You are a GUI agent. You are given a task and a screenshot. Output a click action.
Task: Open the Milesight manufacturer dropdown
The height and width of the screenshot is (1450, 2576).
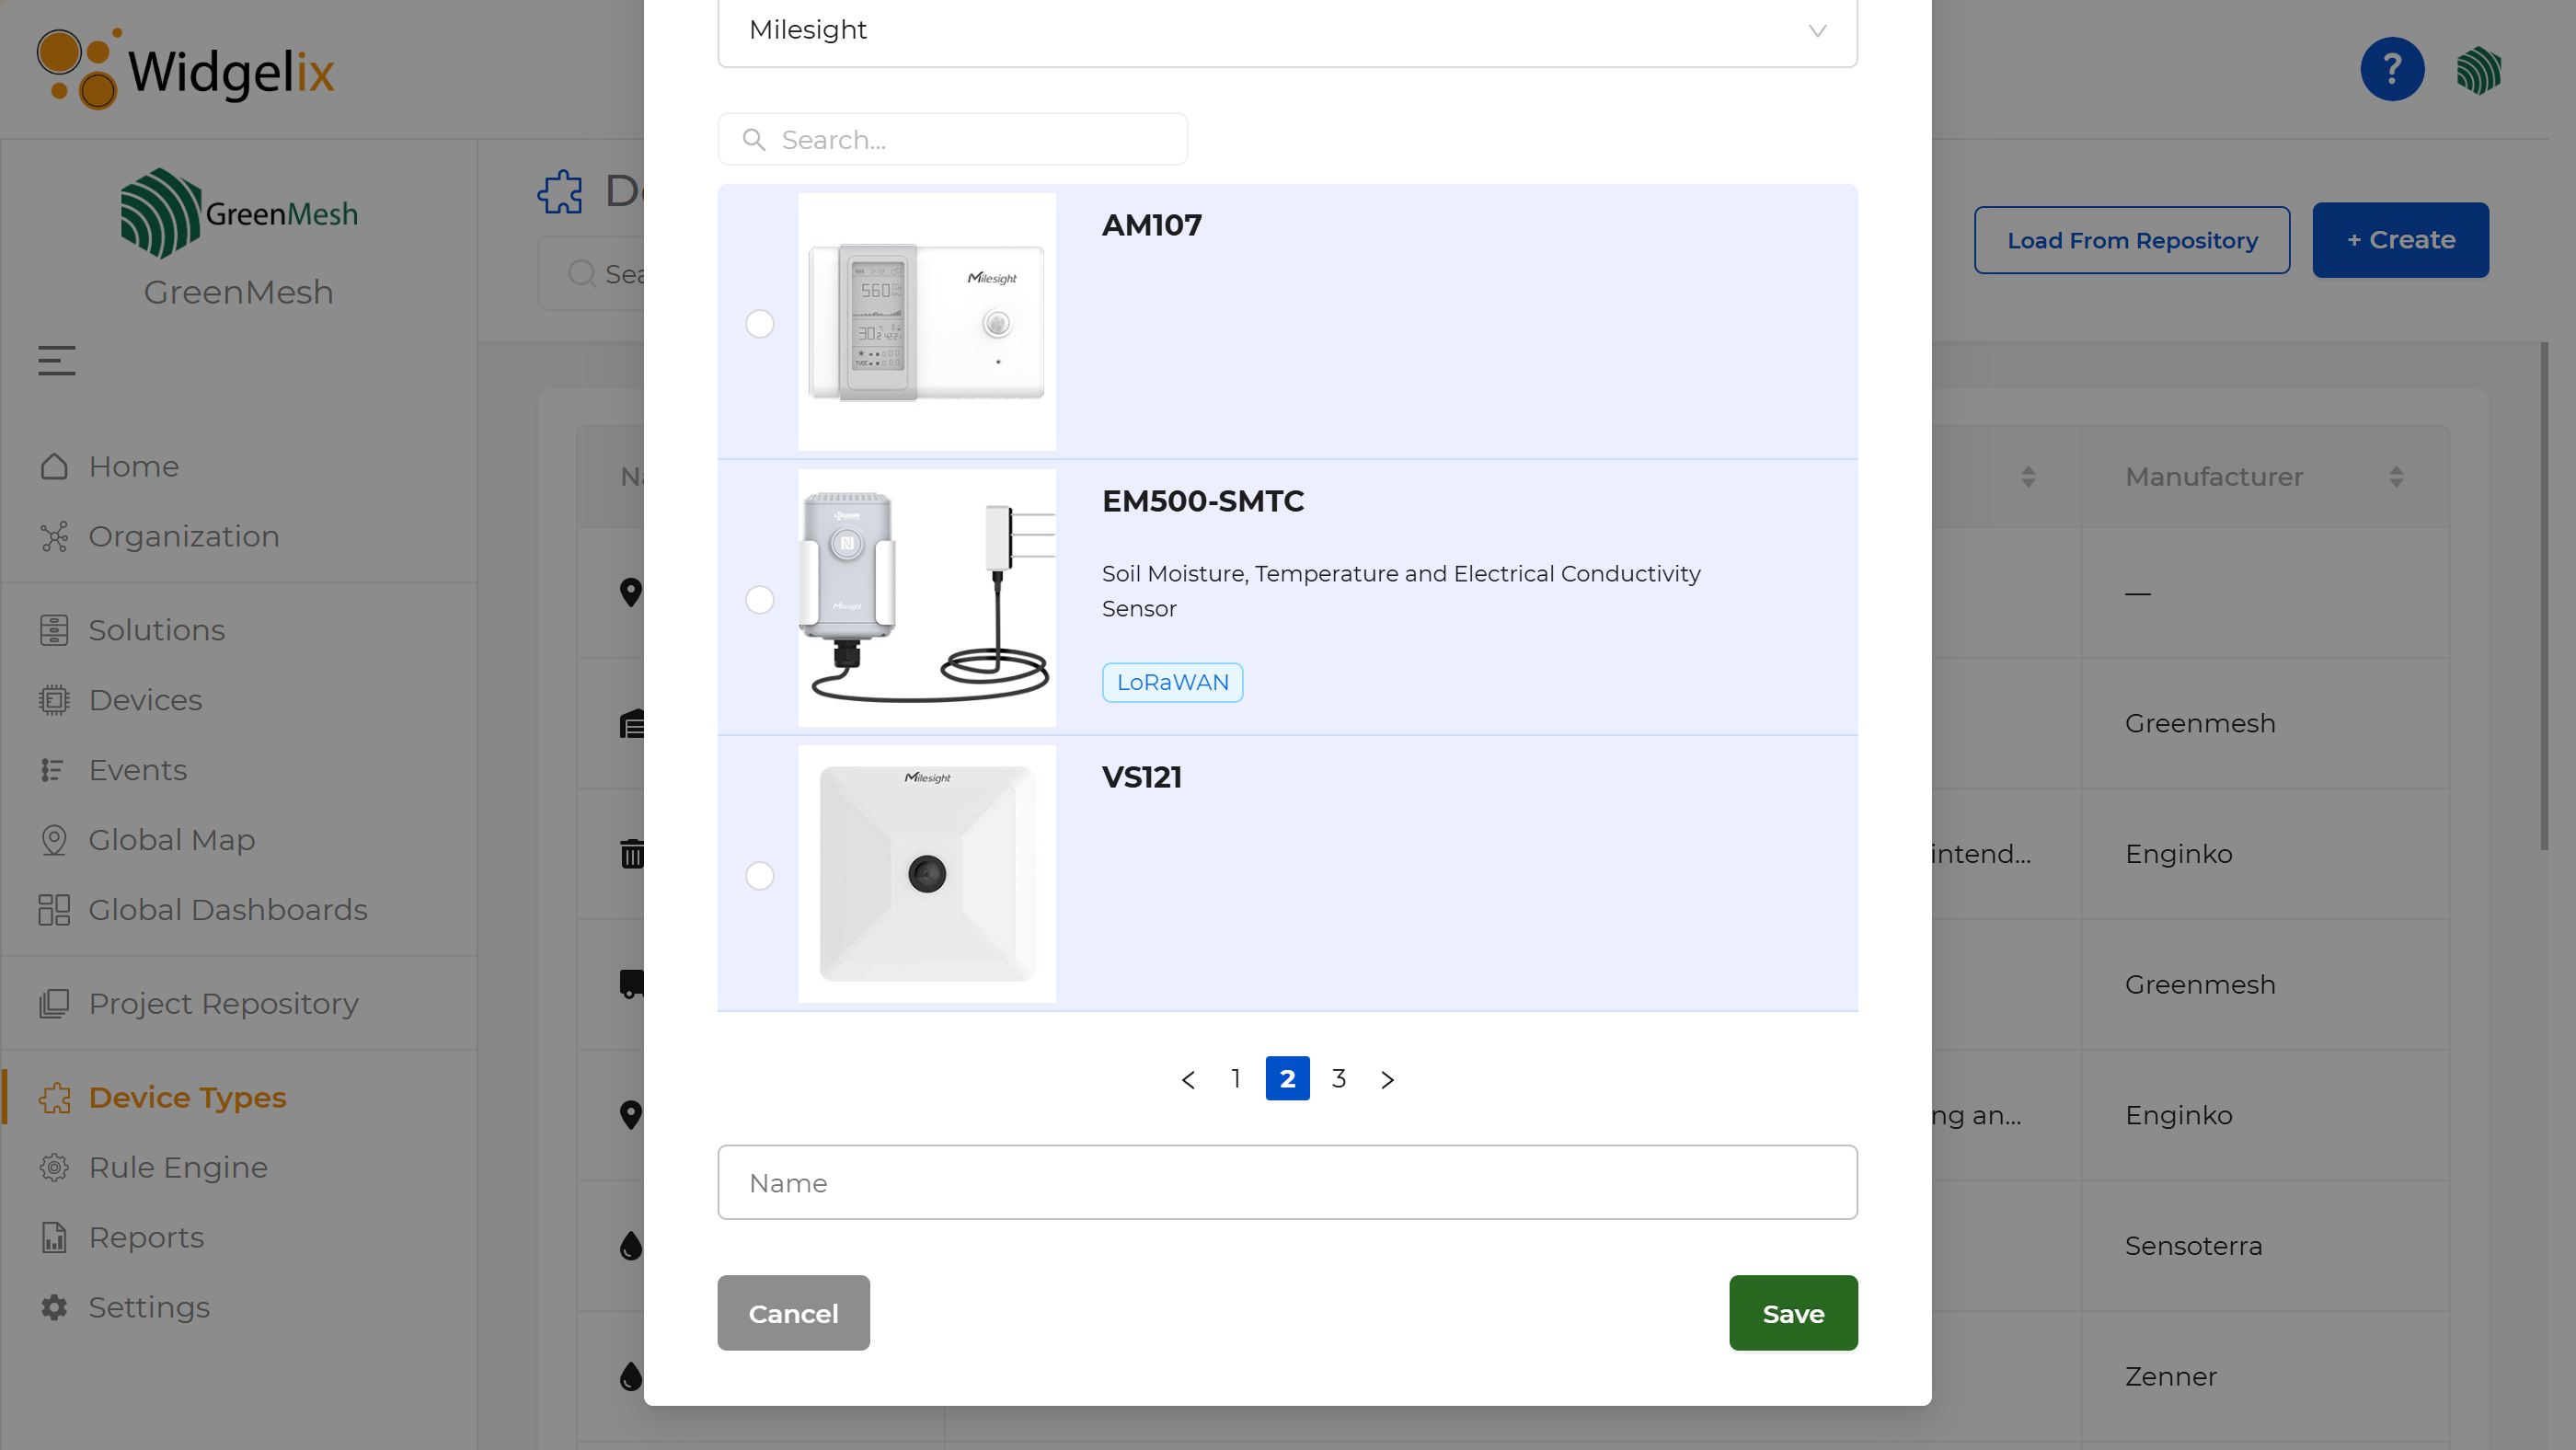tap(1287, 30)
